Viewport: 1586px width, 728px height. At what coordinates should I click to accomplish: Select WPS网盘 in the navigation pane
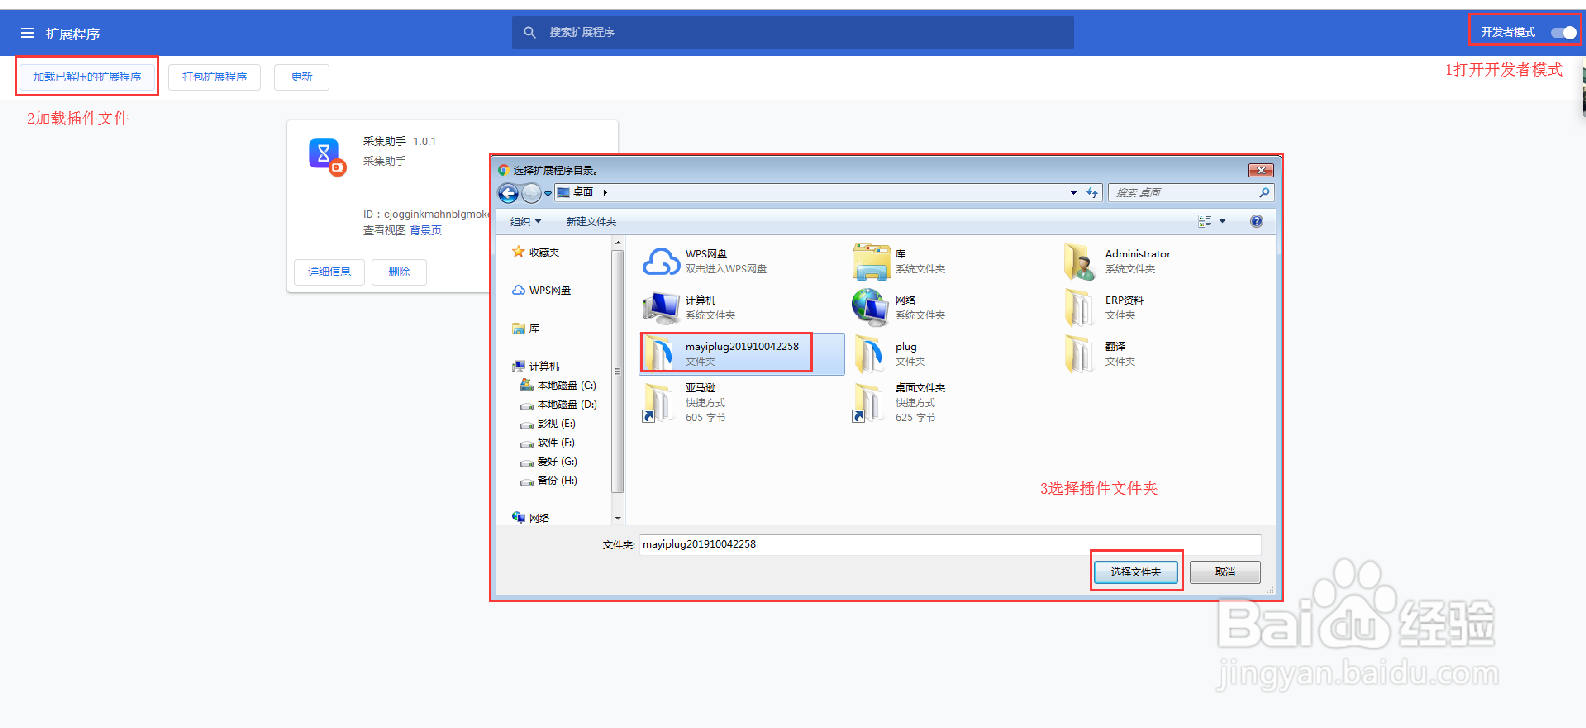coord(542,291)
